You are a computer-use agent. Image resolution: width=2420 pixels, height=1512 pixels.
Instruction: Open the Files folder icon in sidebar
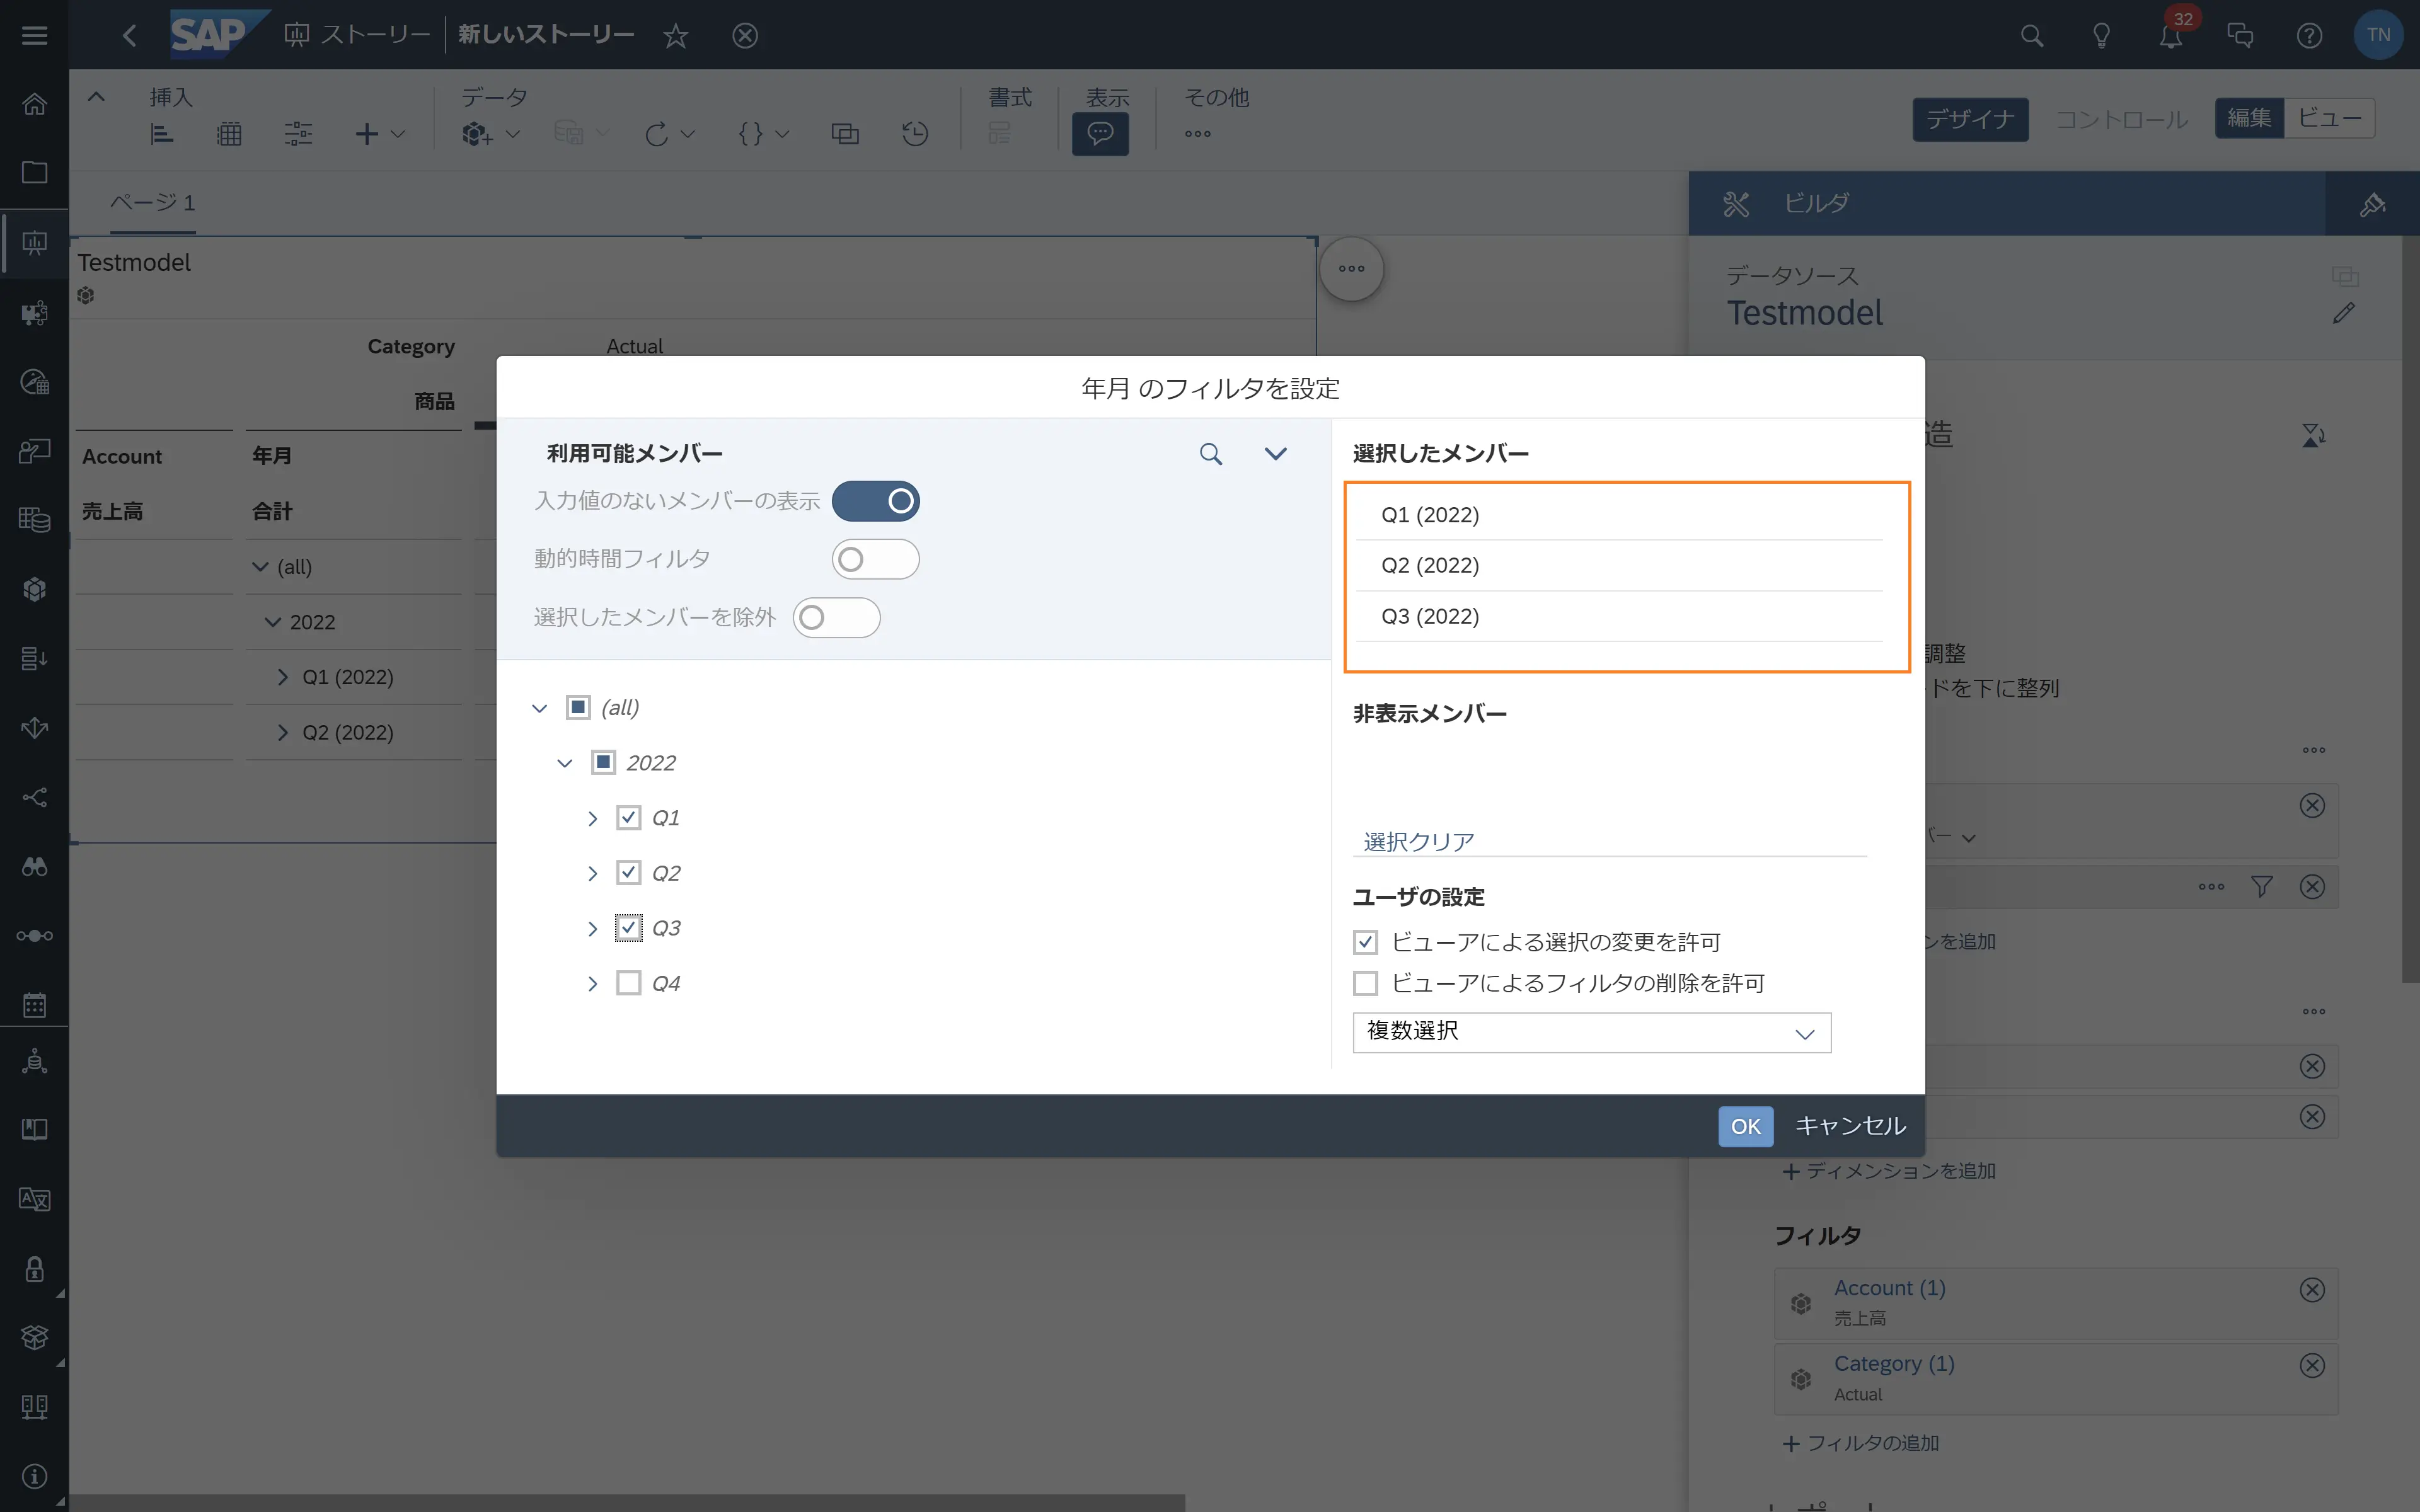coord(34,172)
